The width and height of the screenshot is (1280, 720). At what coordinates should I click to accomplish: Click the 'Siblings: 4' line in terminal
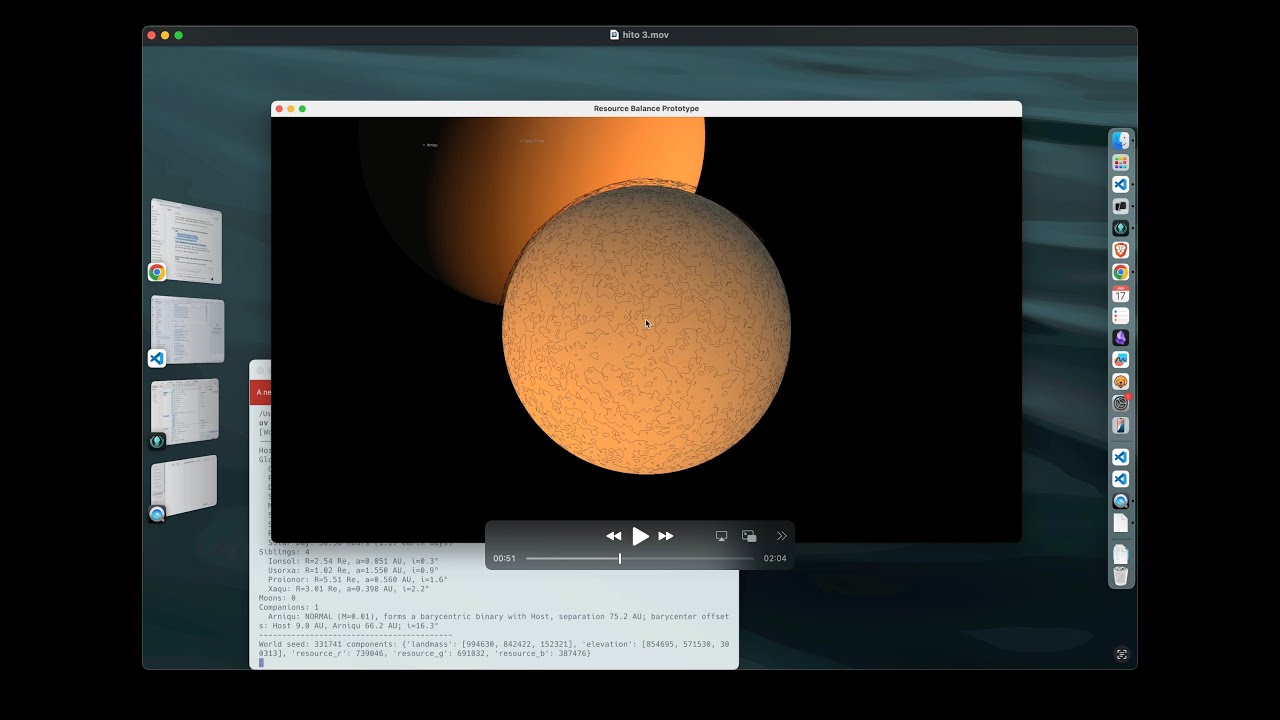[x=284, y=552]
